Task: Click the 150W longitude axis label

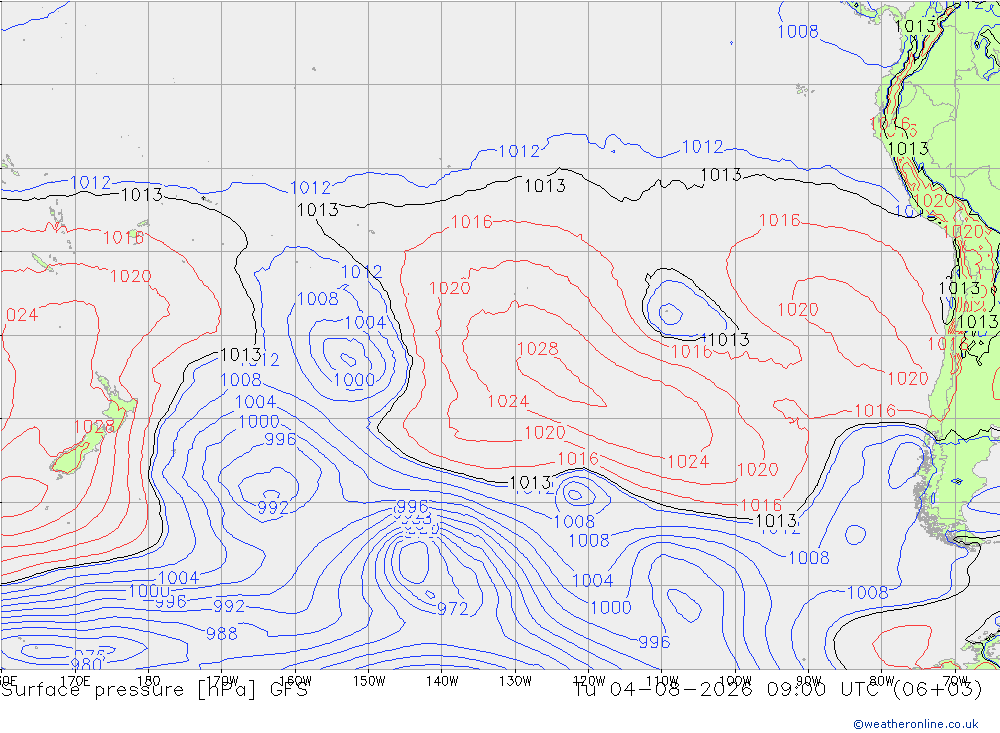Action: click(x=369, y=681)
